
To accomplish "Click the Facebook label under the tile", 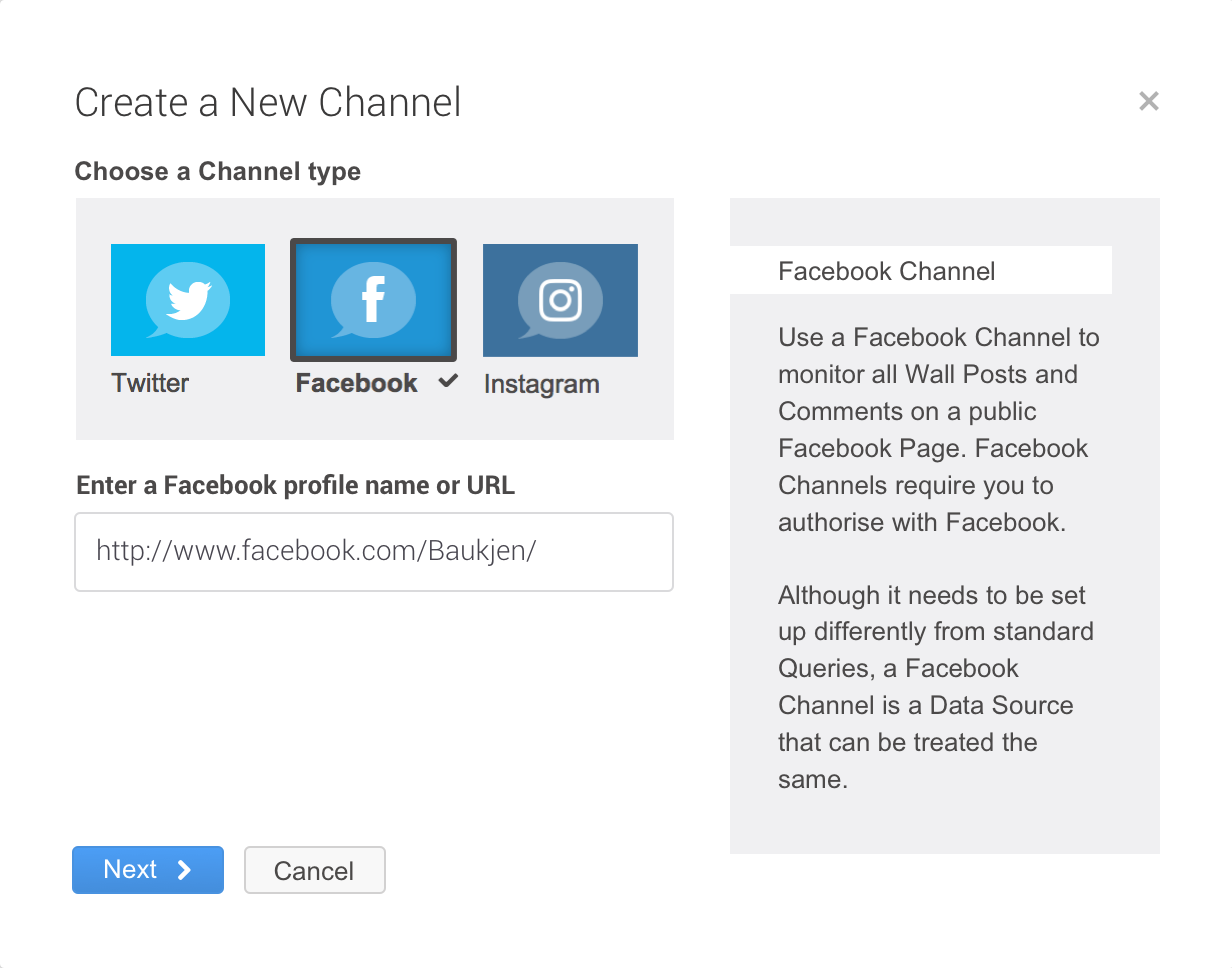I will (x=357, y=383).
